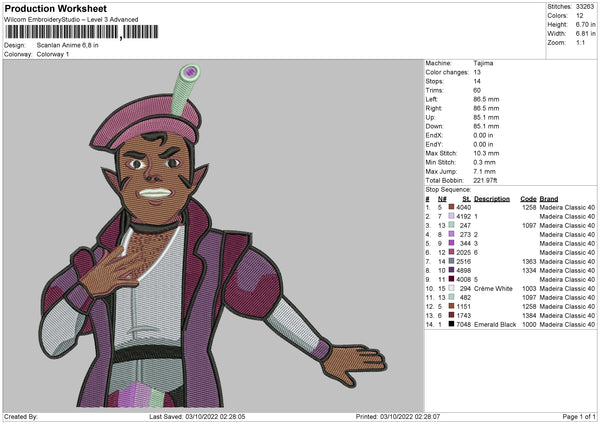Select the Height value 6.70 in

[585, 24]
